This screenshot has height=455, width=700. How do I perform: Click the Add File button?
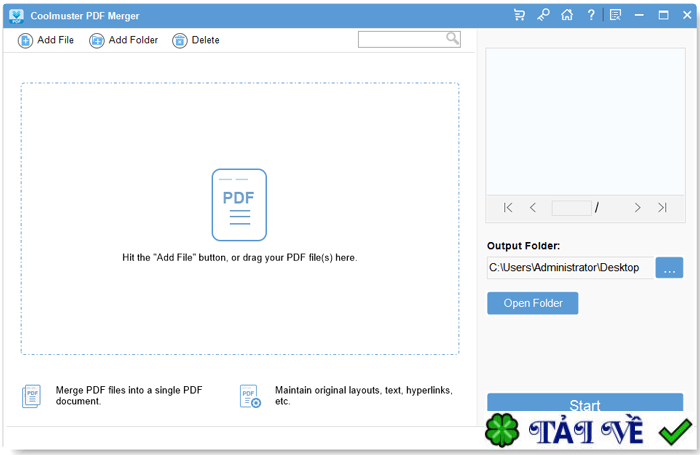click(x=46, y=40)
